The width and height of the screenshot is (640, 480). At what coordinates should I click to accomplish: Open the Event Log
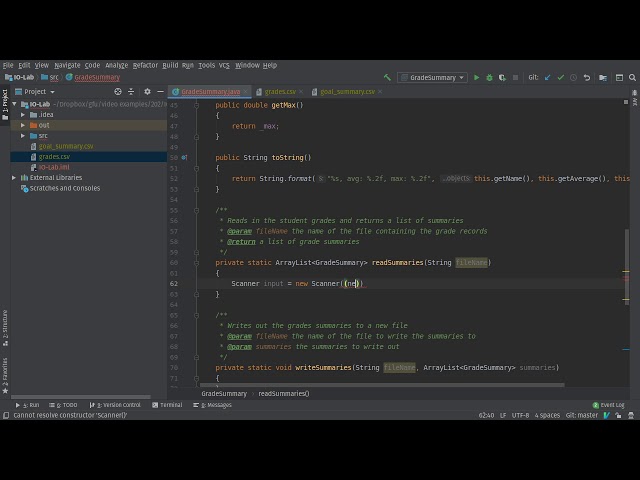[x=609, y=405]
